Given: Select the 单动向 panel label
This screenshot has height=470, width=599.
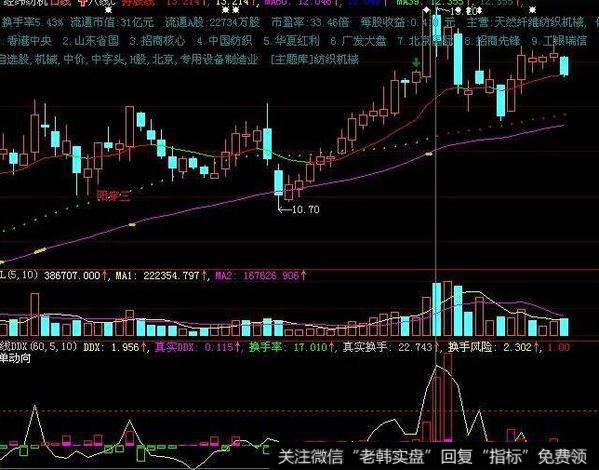Looking at the screenshot, I should [15, 358].
